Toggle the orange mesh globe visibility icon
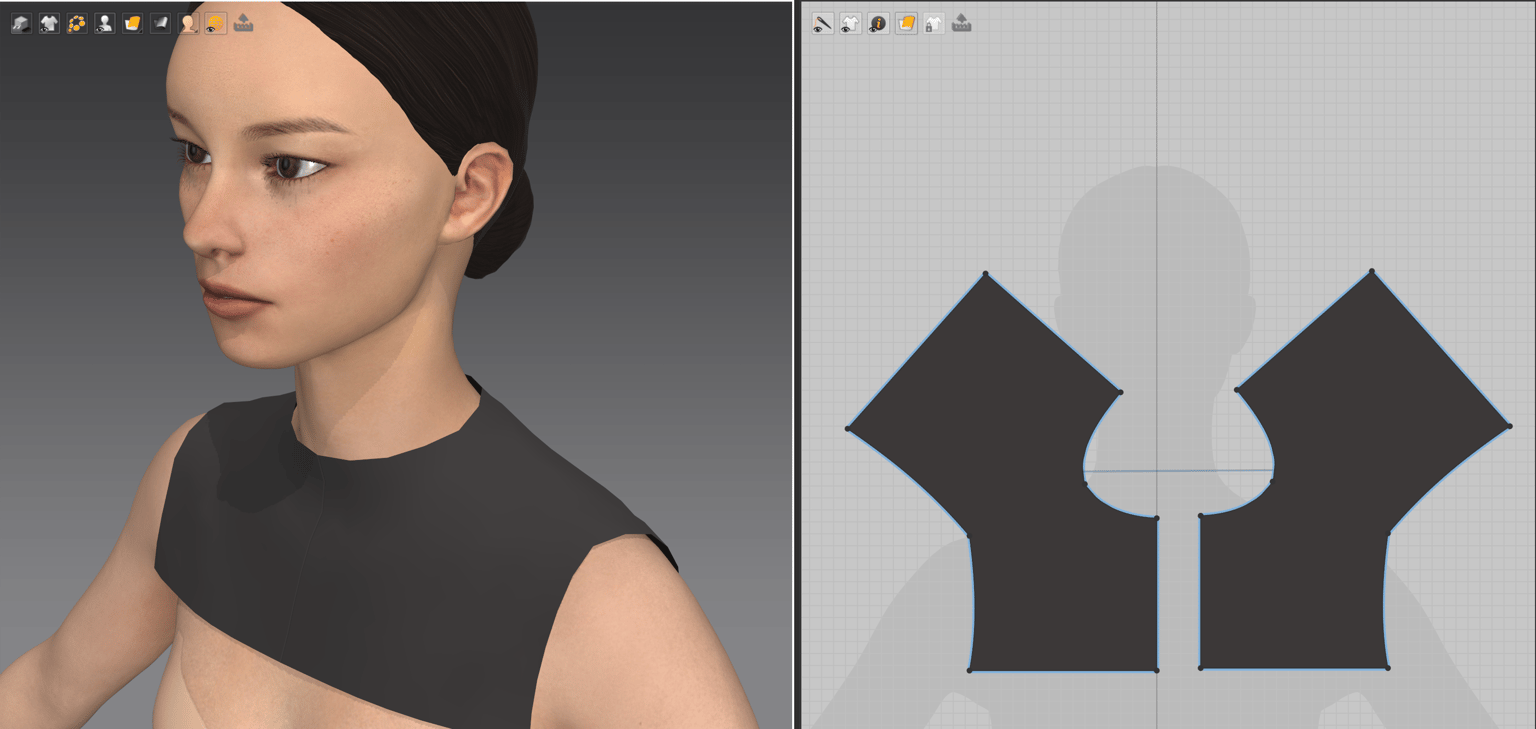This screenshot has width=1536, height=729. [x=215, y=23]
